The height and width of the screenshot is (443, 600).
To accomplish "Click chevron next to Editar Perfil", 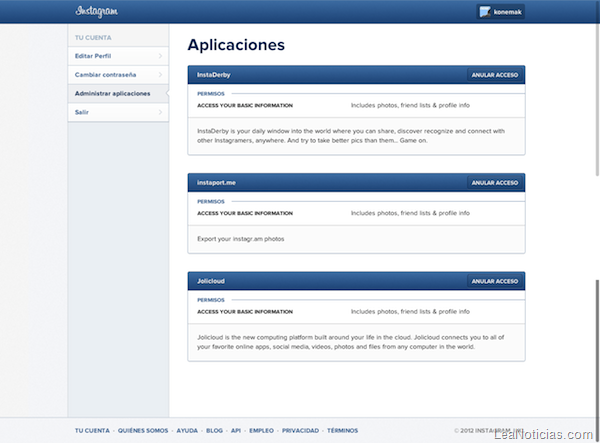I will [x=160, y=56].
